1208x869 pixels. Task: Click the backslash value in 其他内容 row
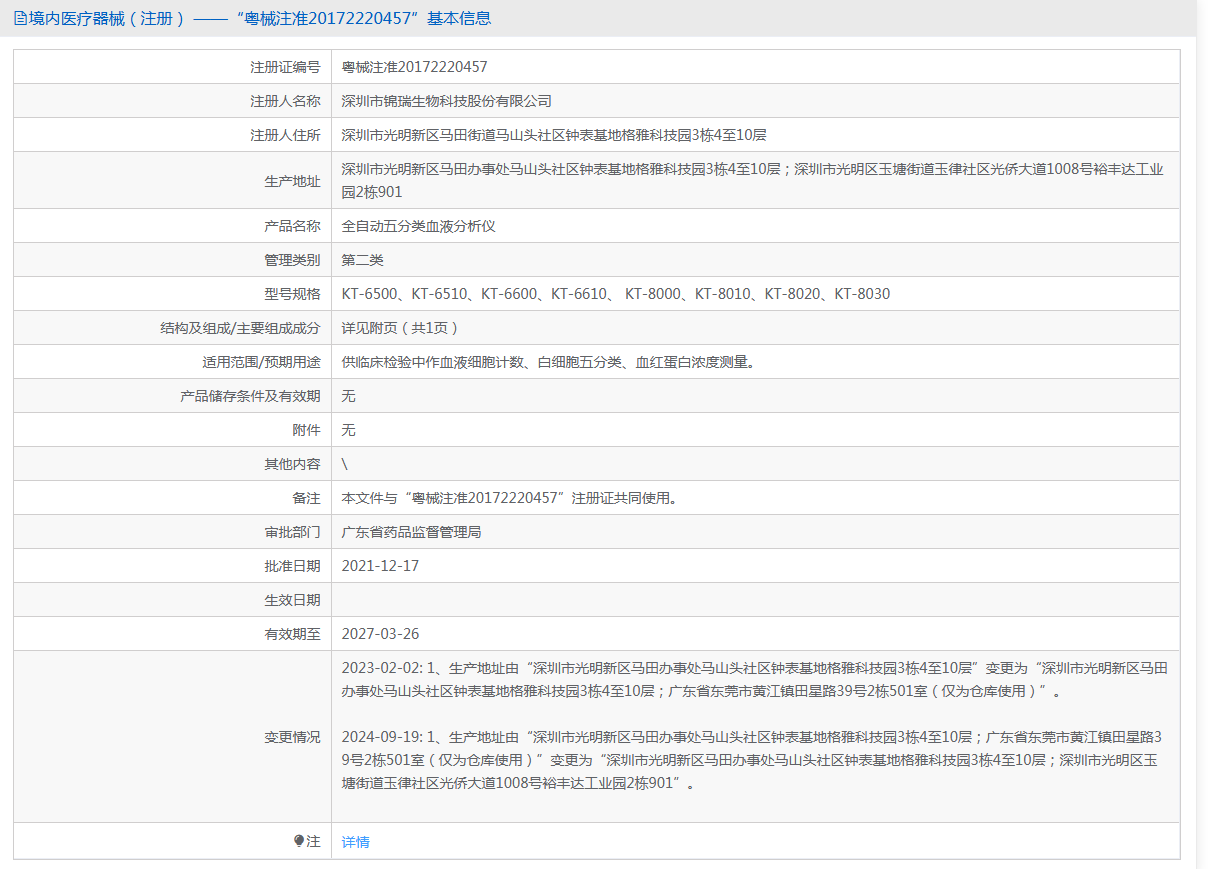345,464
